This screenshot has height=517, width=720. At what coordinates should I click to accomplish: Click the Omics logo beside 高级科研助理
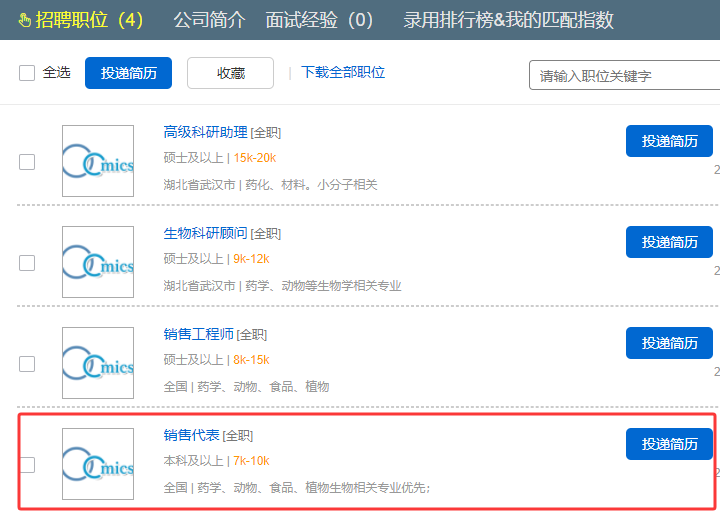coord(97,161)
